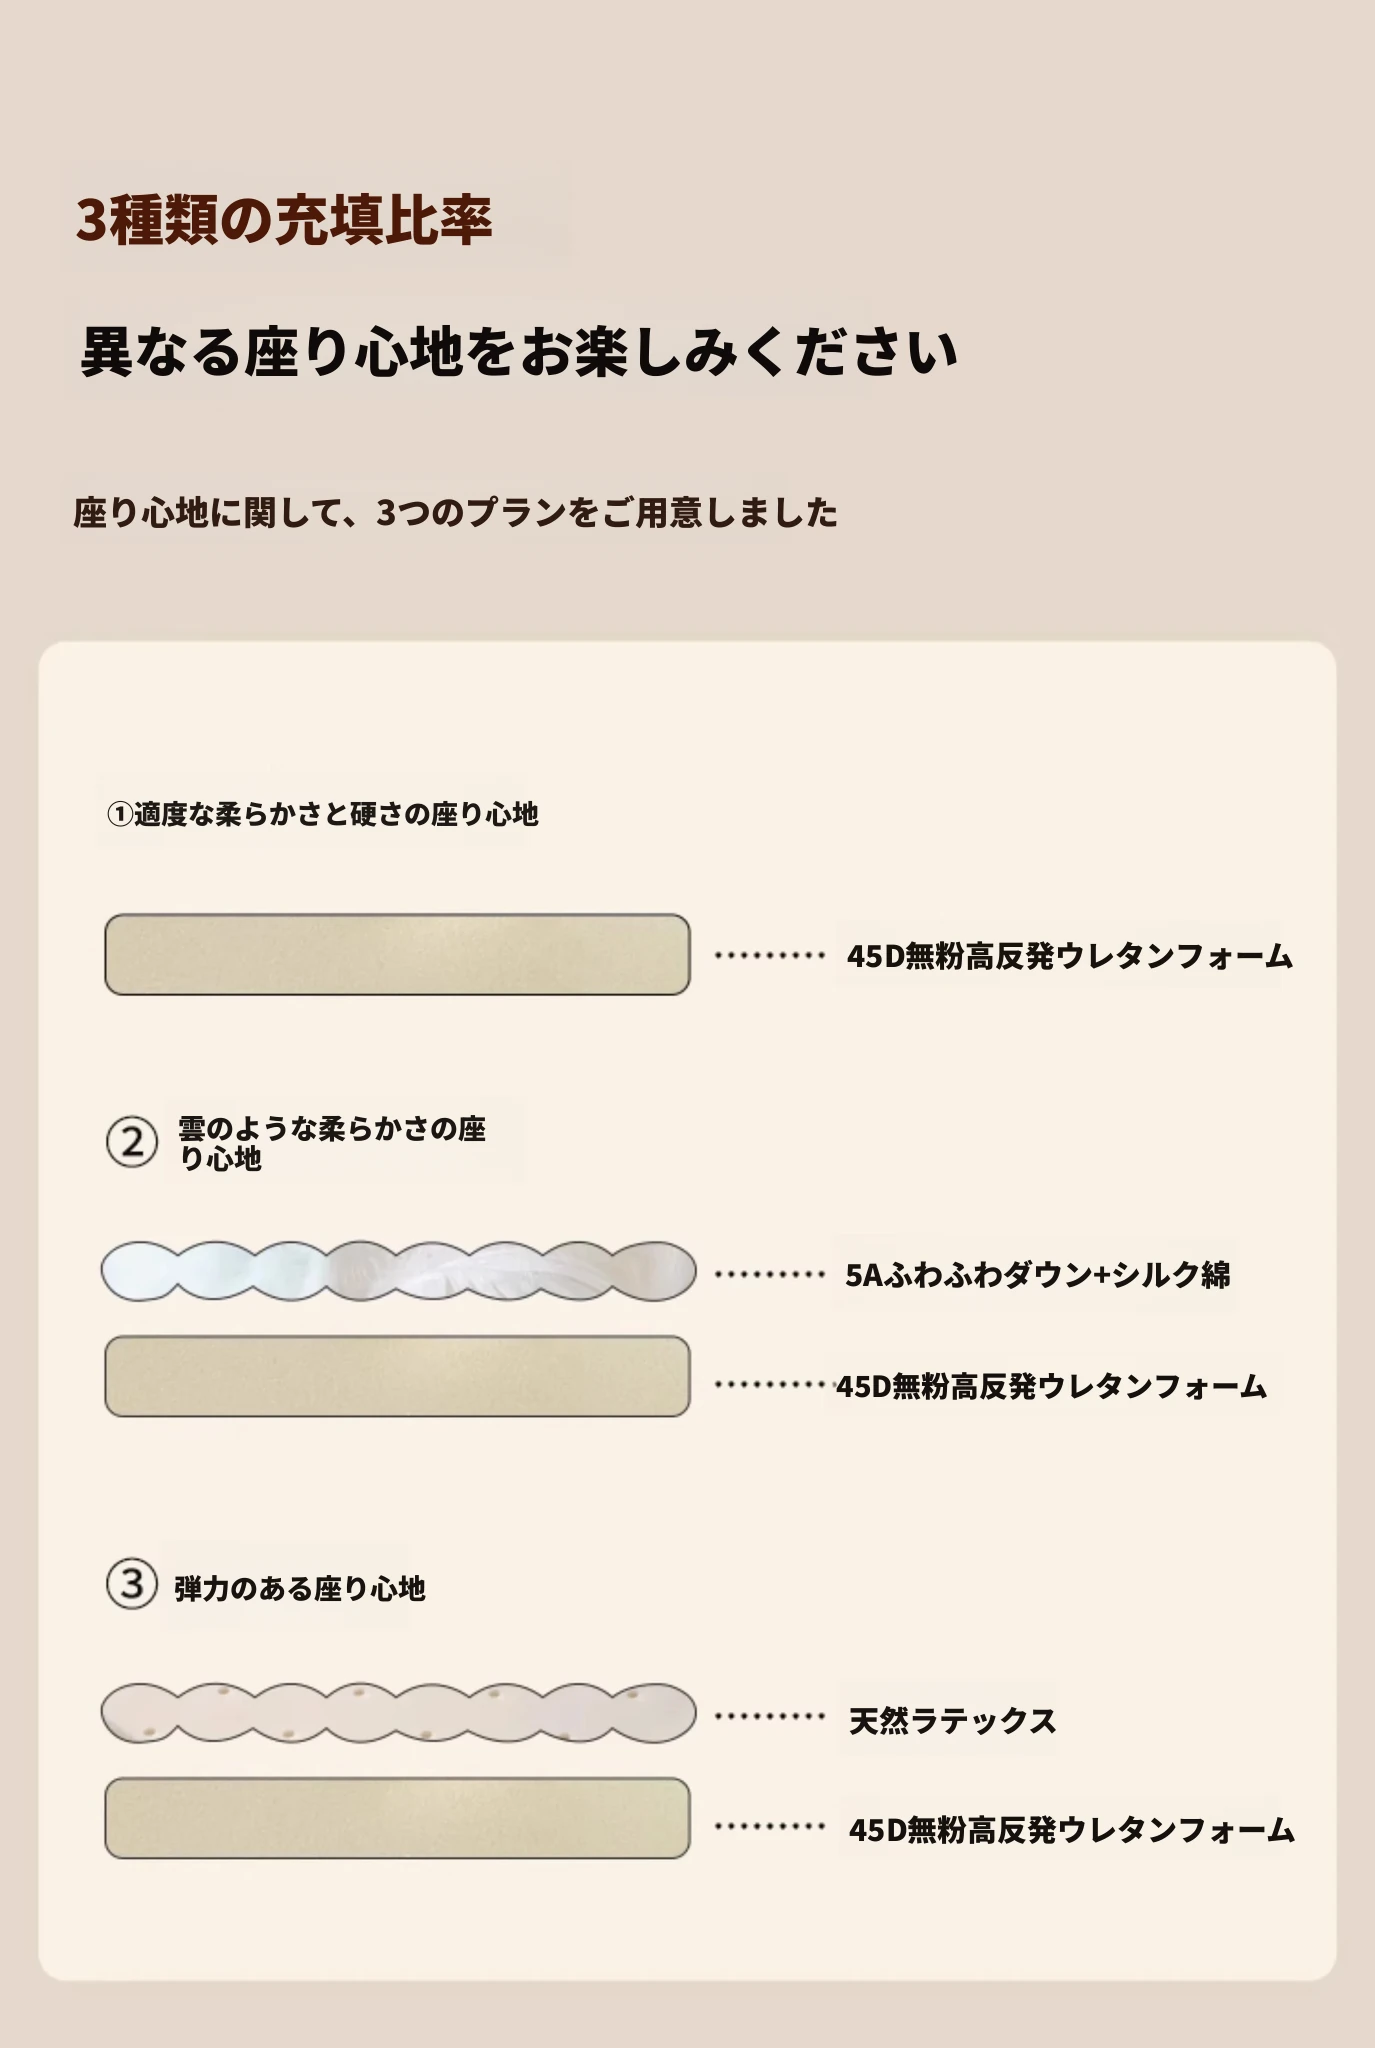Select the foam bar beneath the down layer
Image resolution: width=1375 pixels, height=2048 pixels.
pos(398,1376)
